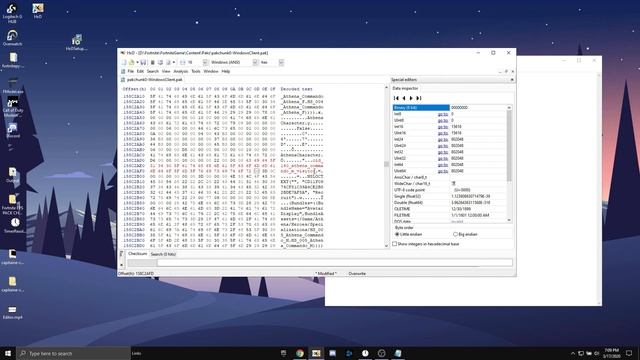The width and height of the screenshot is (640, 360).
Task: Select the FILETIME inspector row
Action: 450,215
